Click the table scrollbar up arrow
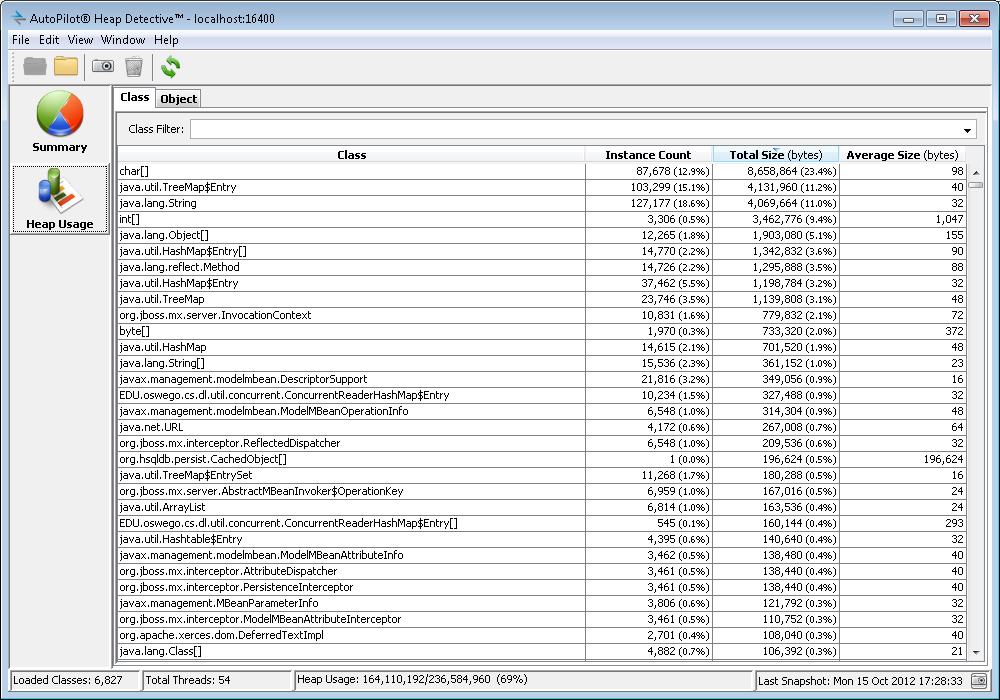This screenshot has width=1000, height=700. [976, 172]
